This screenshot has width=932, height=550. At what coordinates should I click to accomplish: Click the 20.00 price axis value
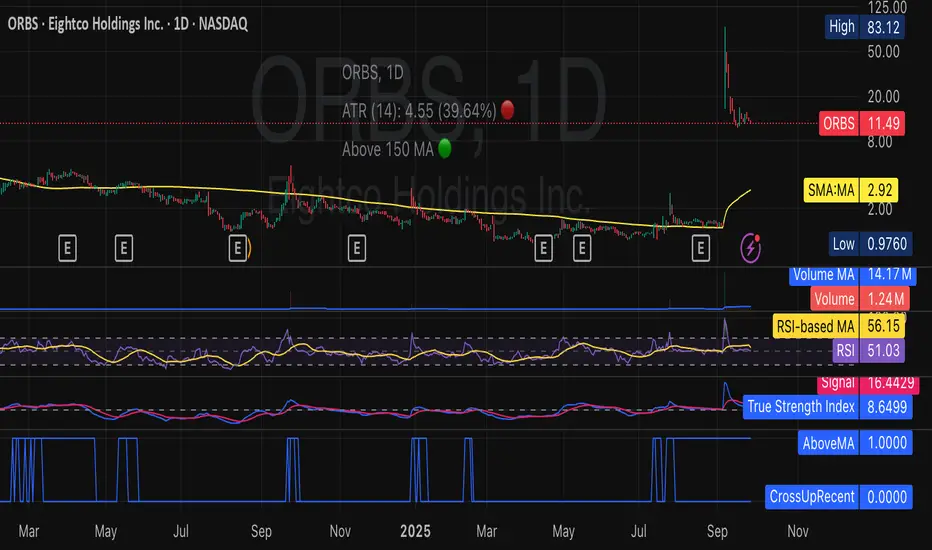tap(883, 96)
